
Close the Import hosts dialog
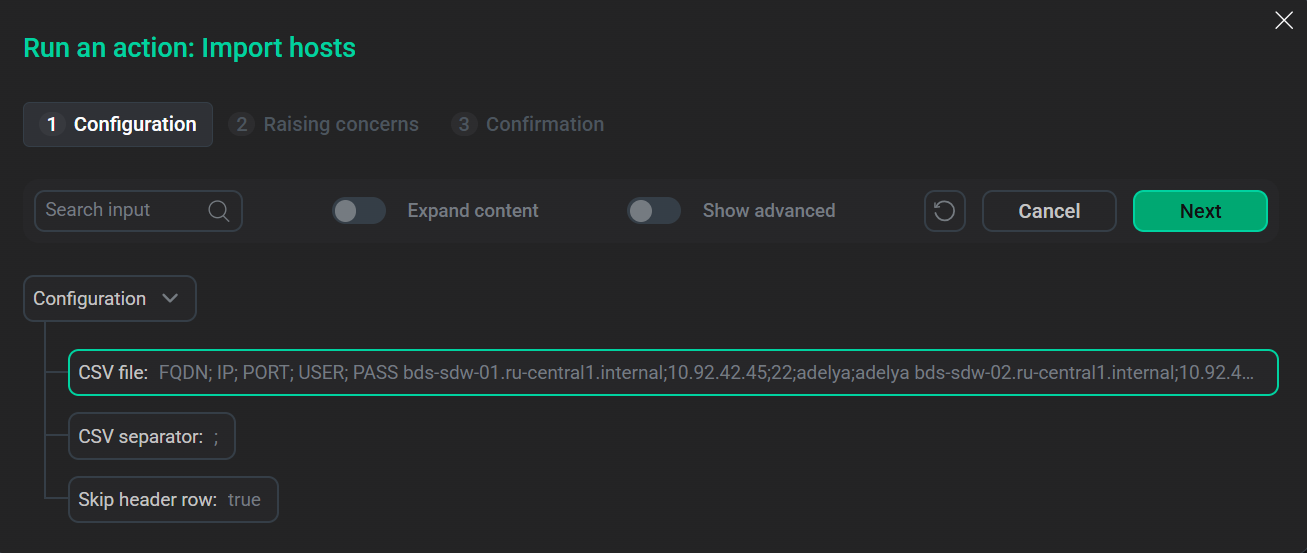(1284, 20)
